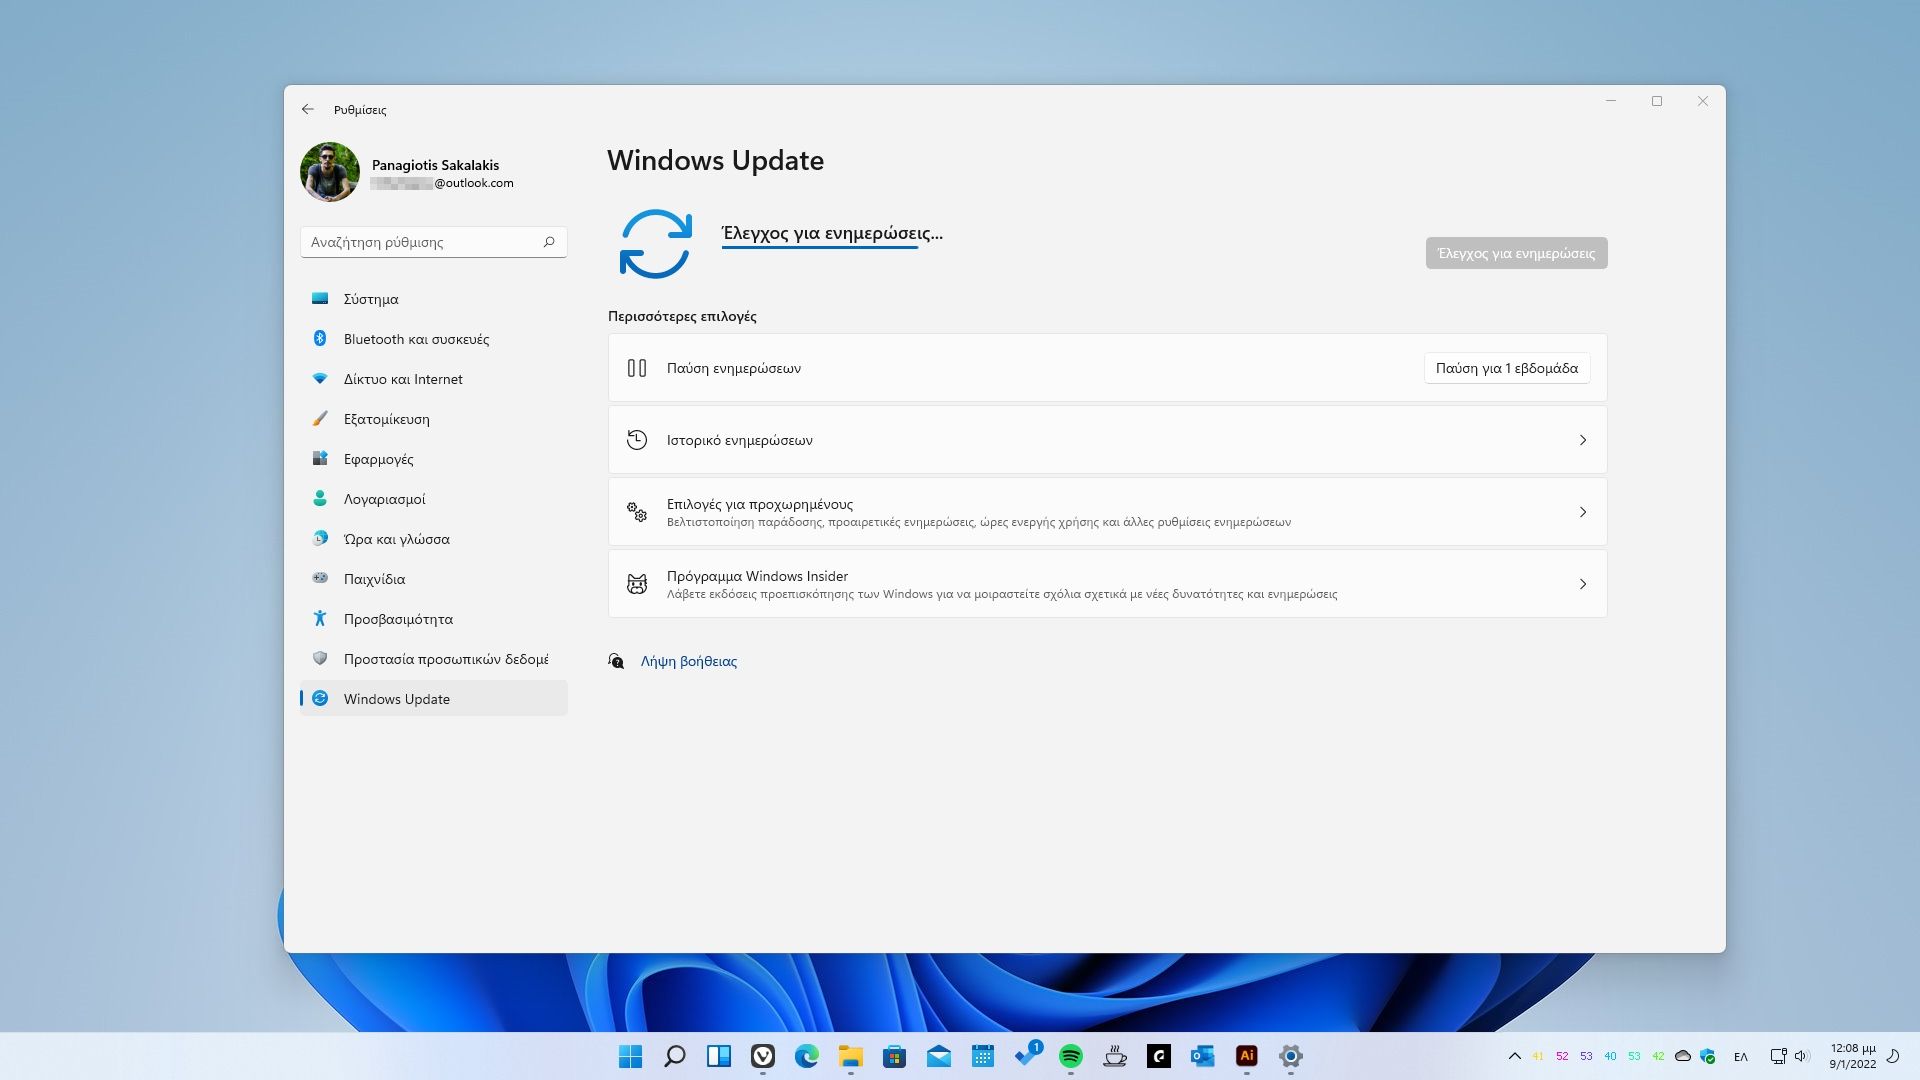Expand Πρόγραμμα Windows Insider chevron
Screen dimensions: 1920x1080
click(x=1582, y=584)
